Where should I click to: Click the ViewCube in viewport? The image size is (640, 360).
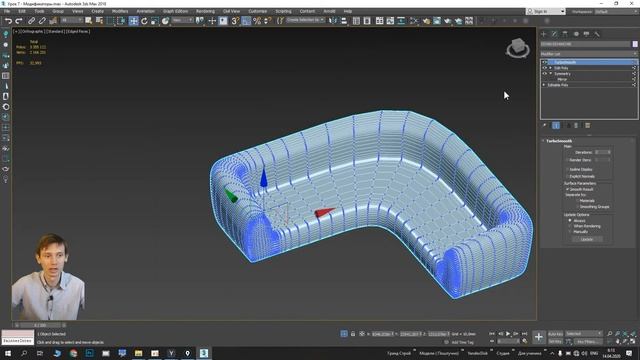518,48
